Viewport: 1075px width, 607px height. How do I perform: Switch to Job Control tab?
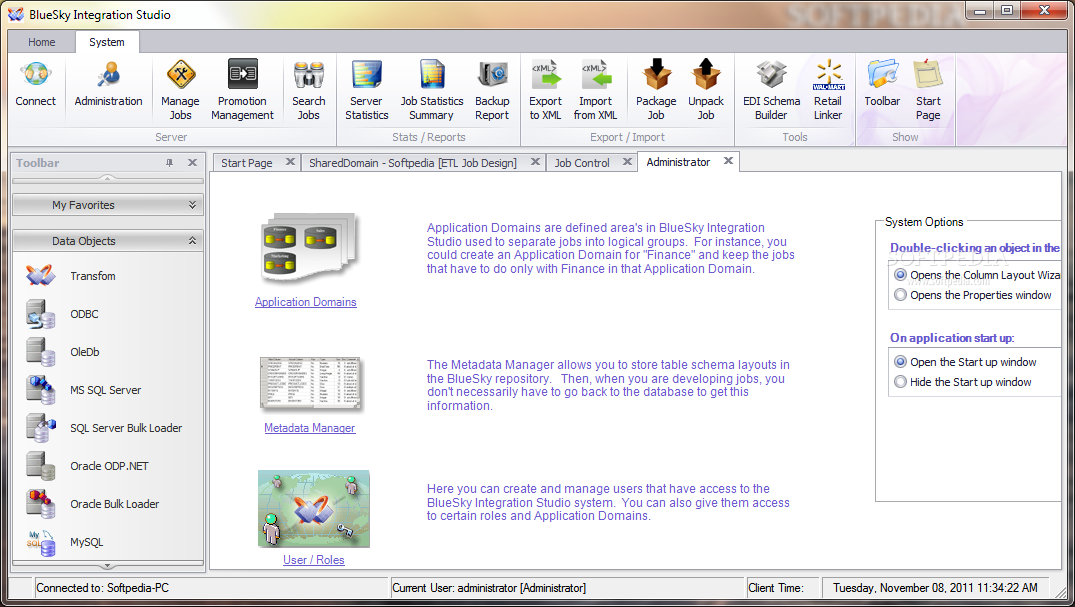click(x=582, y=163)
